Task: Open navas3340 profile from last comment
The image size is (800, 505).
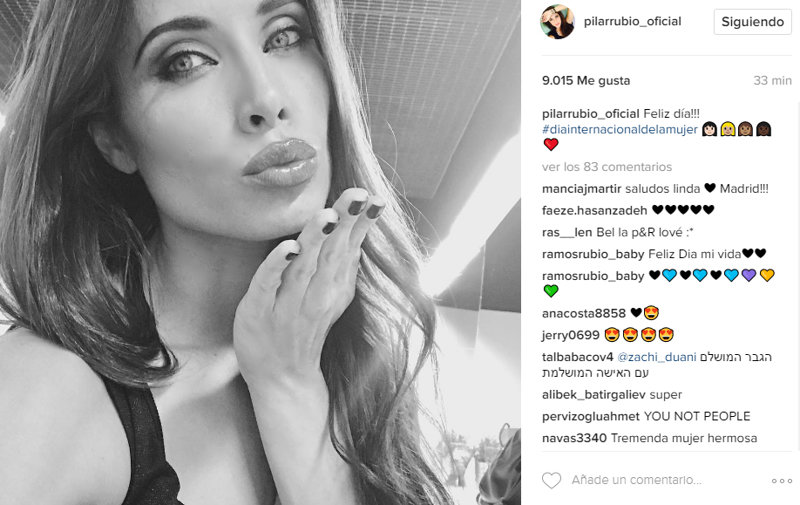Action: pos(574,438)
